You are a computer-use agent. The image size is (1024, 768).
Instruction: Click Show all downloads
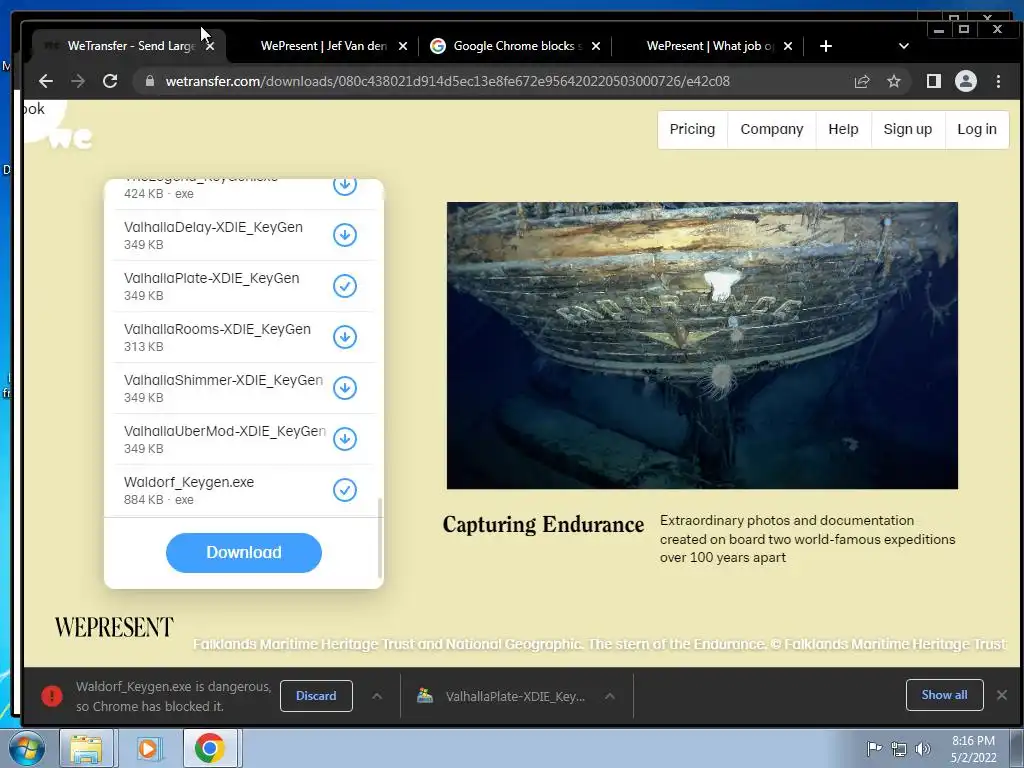tap(944, 695)
